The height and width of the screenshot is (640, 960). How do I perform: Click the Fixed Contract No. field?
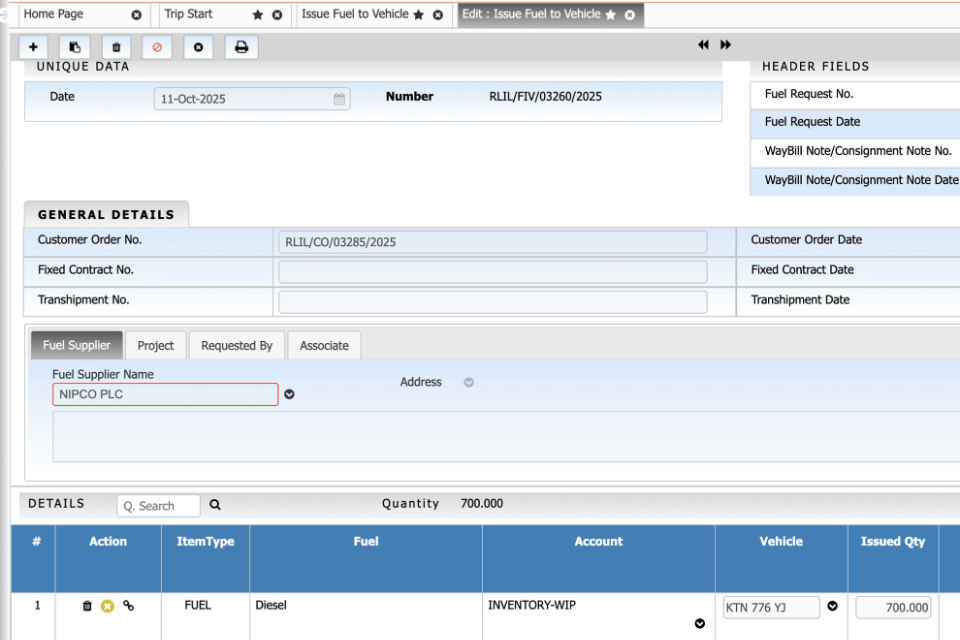pos(492,272)
